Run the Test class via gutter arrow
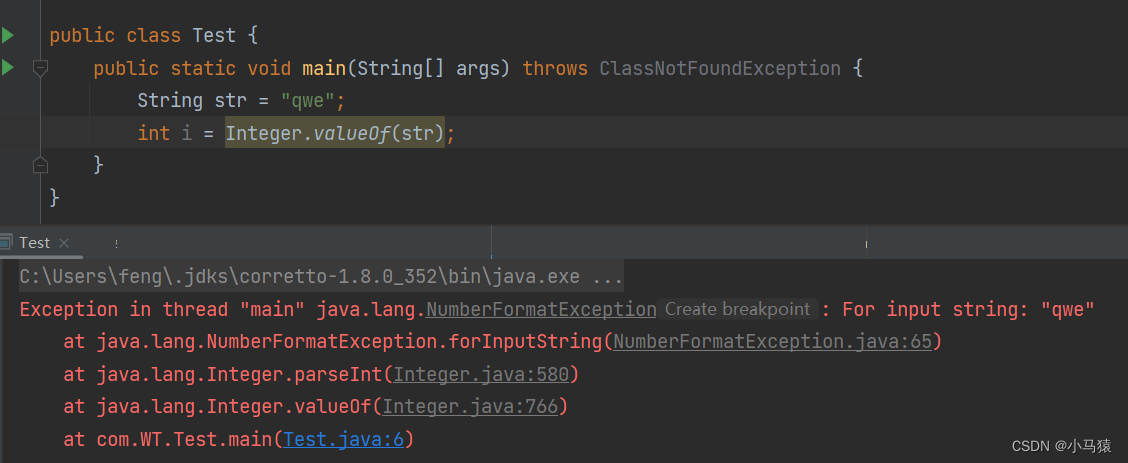The width and height of the screenshot is (1128, 463). point(7,35)
